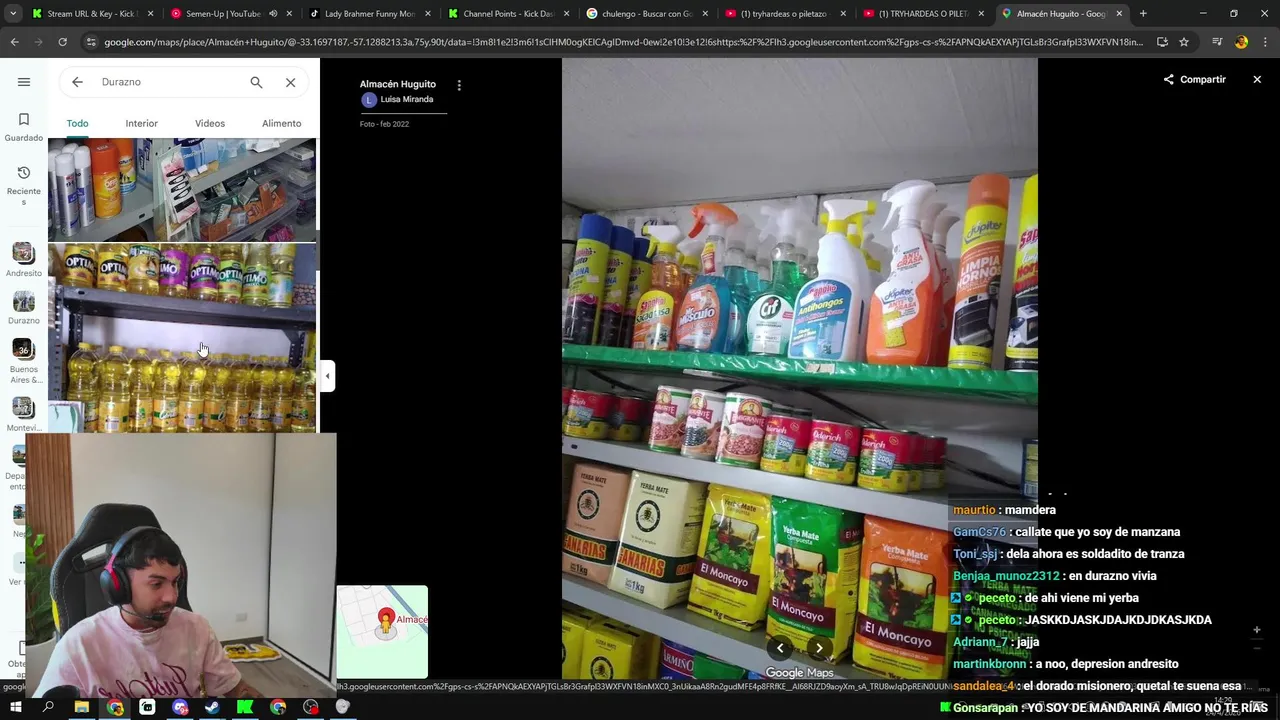Clear the Durazno search with X
This screenshot has width=1280, height=720.
[x=290, y=82]
